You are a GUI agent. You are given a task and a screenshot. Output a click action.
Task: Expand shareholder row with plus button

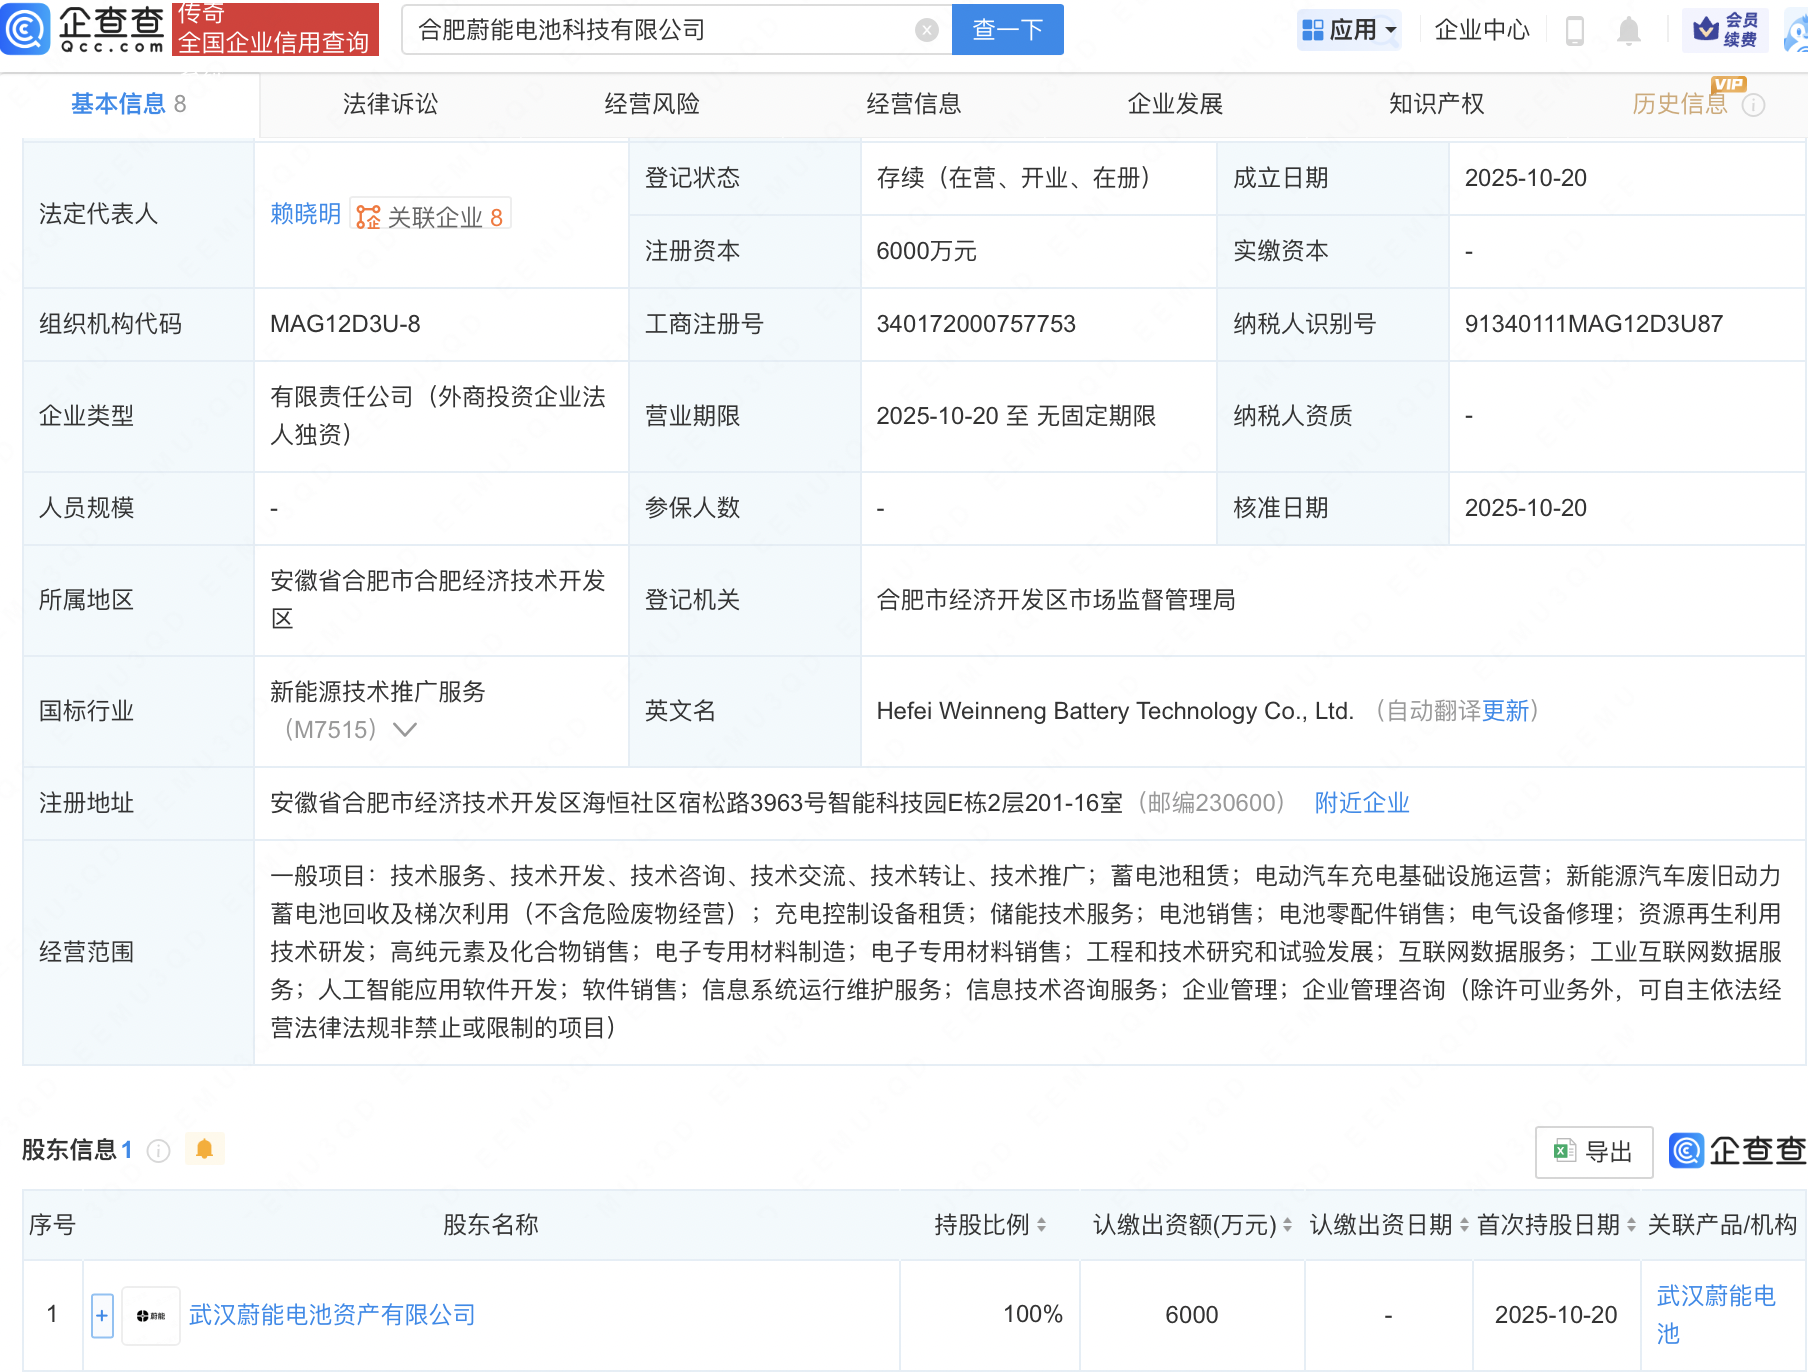point(102,1315)
